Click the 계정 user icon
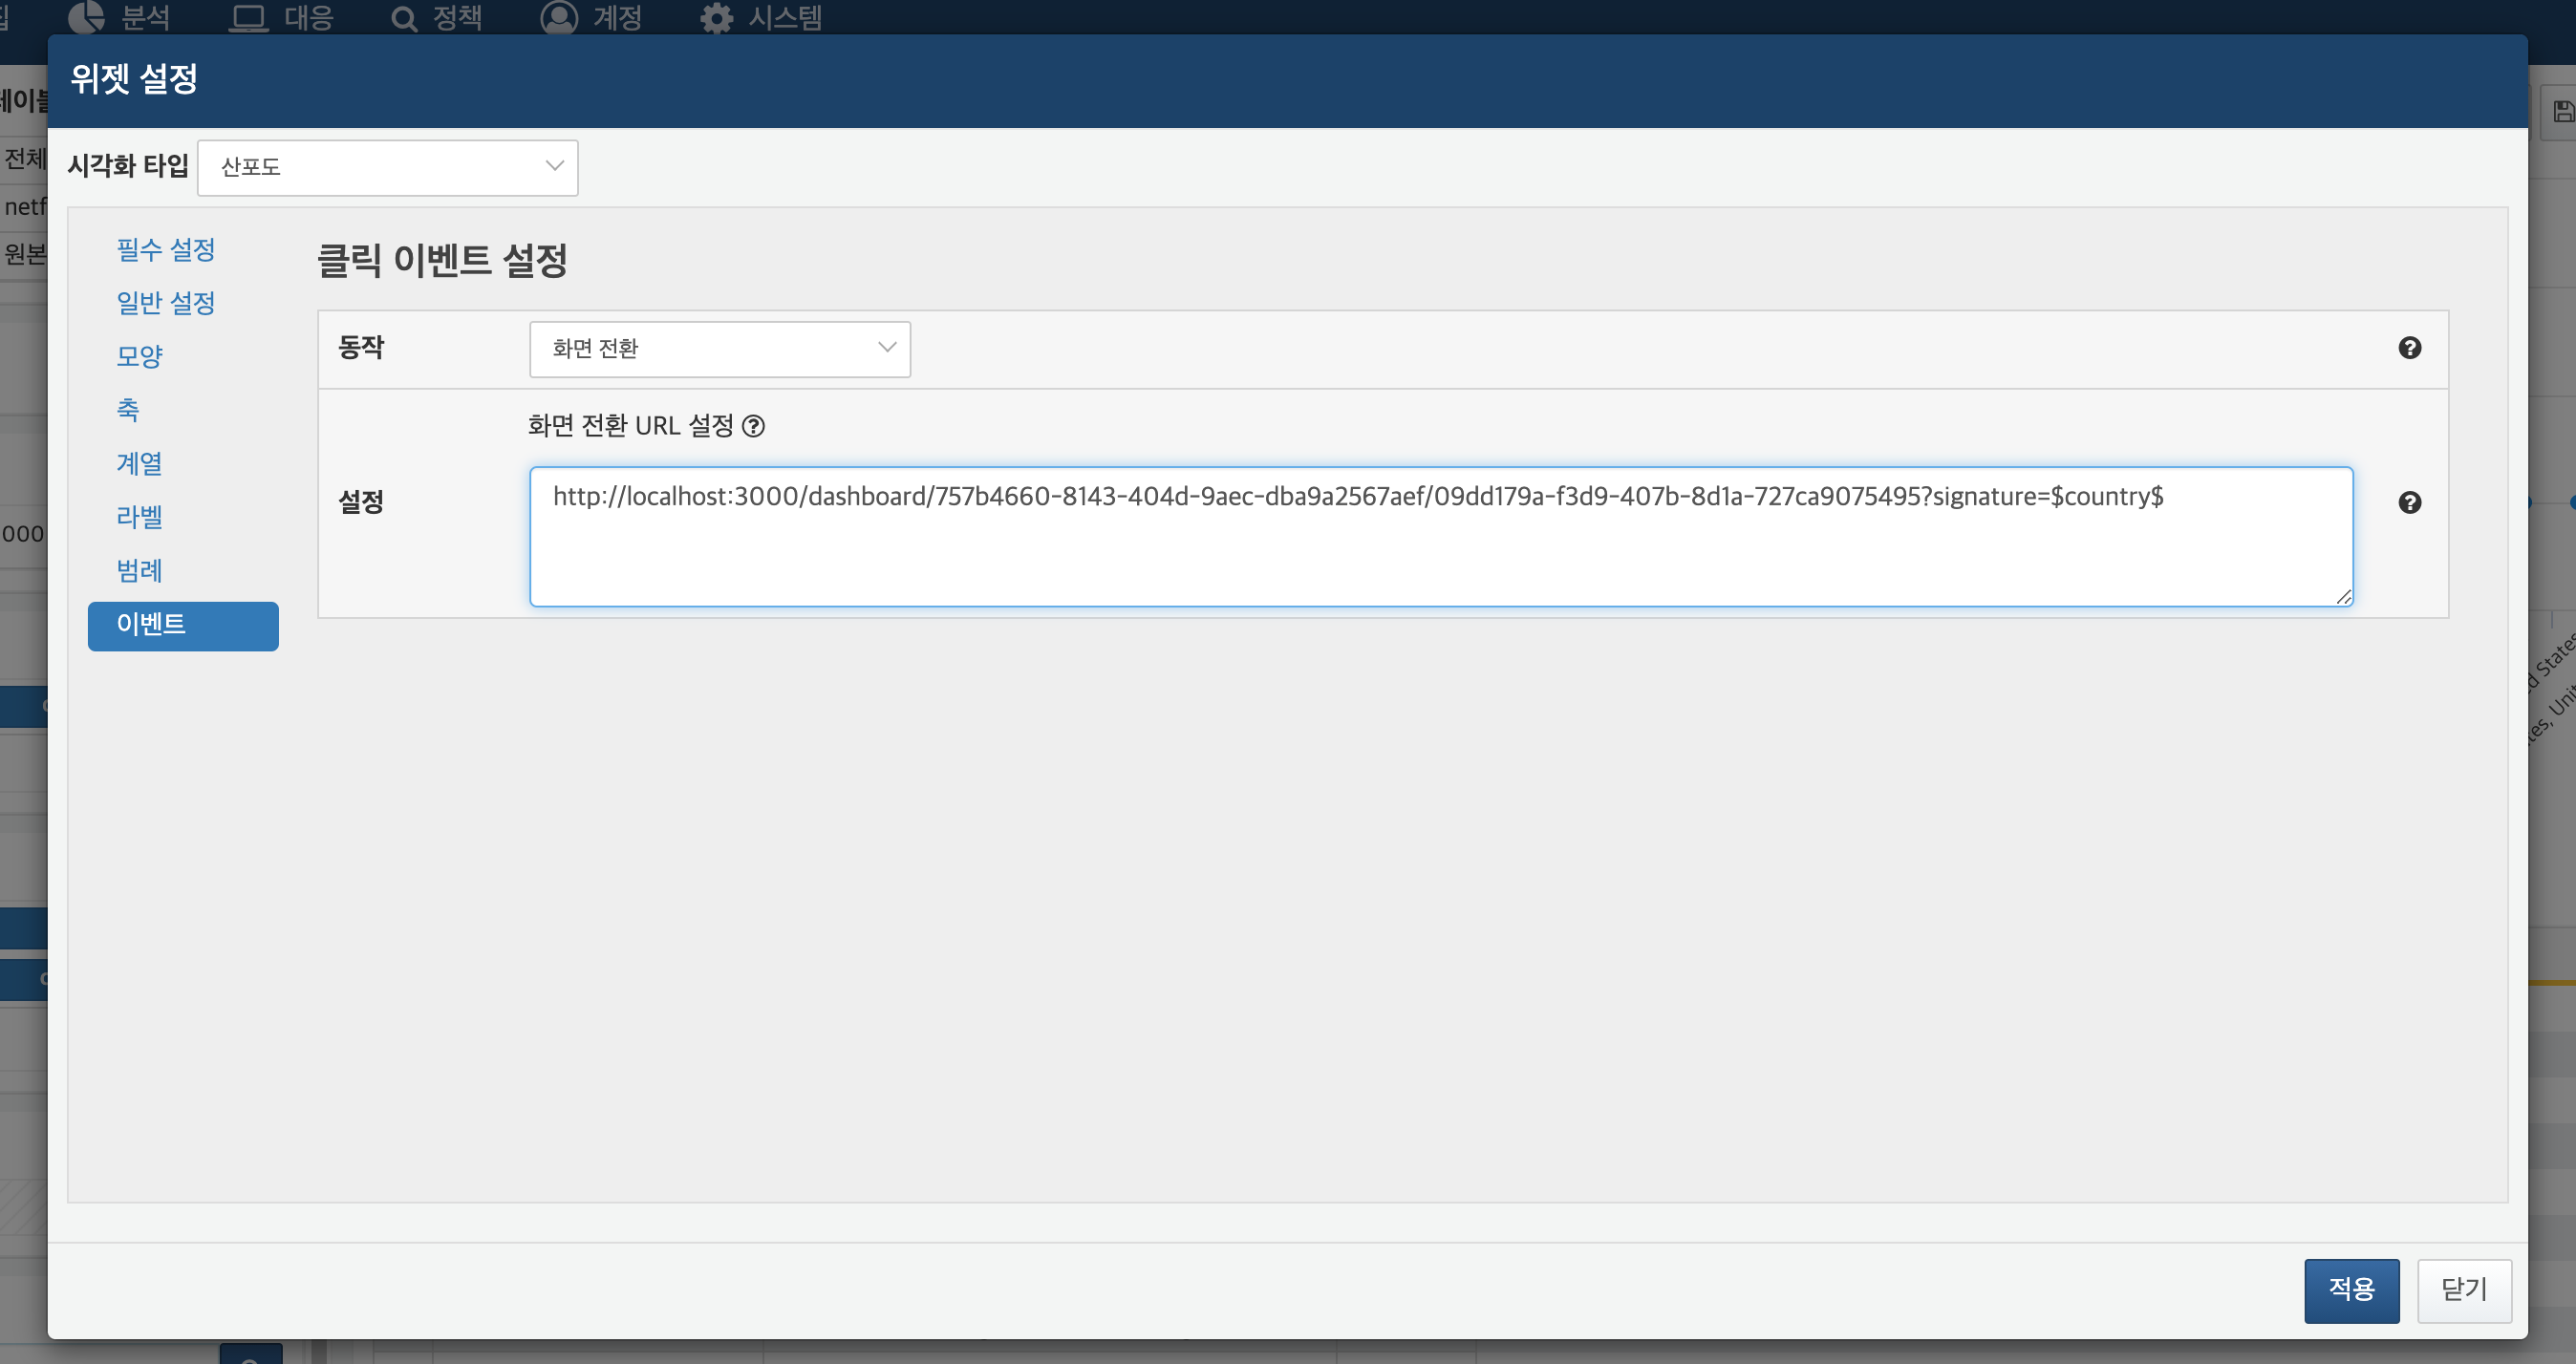Image resolution: width=2576 pixels, height=1364 pixels. tap(559, 17)
